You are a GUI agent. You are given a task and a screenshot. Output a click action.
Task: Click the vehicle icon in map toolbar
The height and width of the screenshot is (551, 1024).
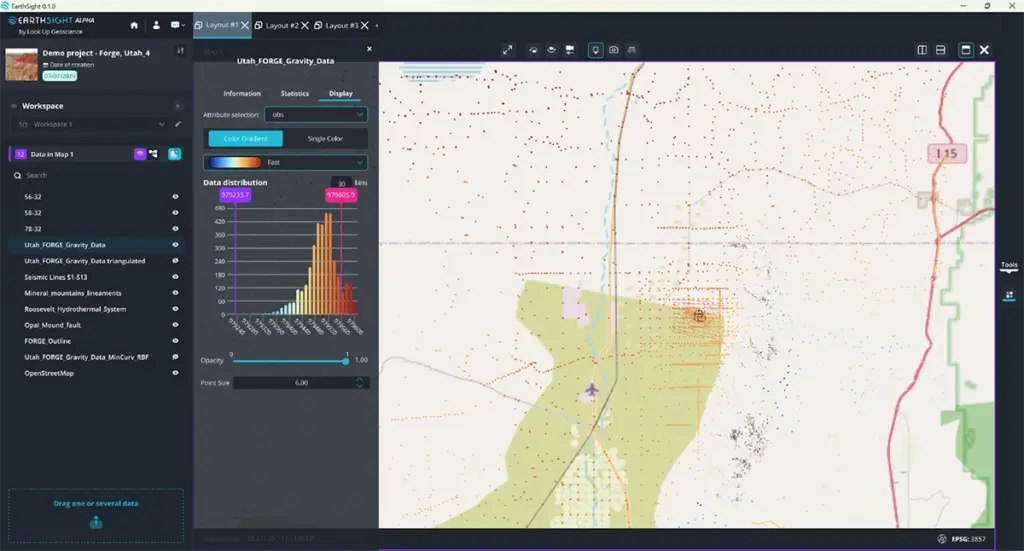coord(632,50)
